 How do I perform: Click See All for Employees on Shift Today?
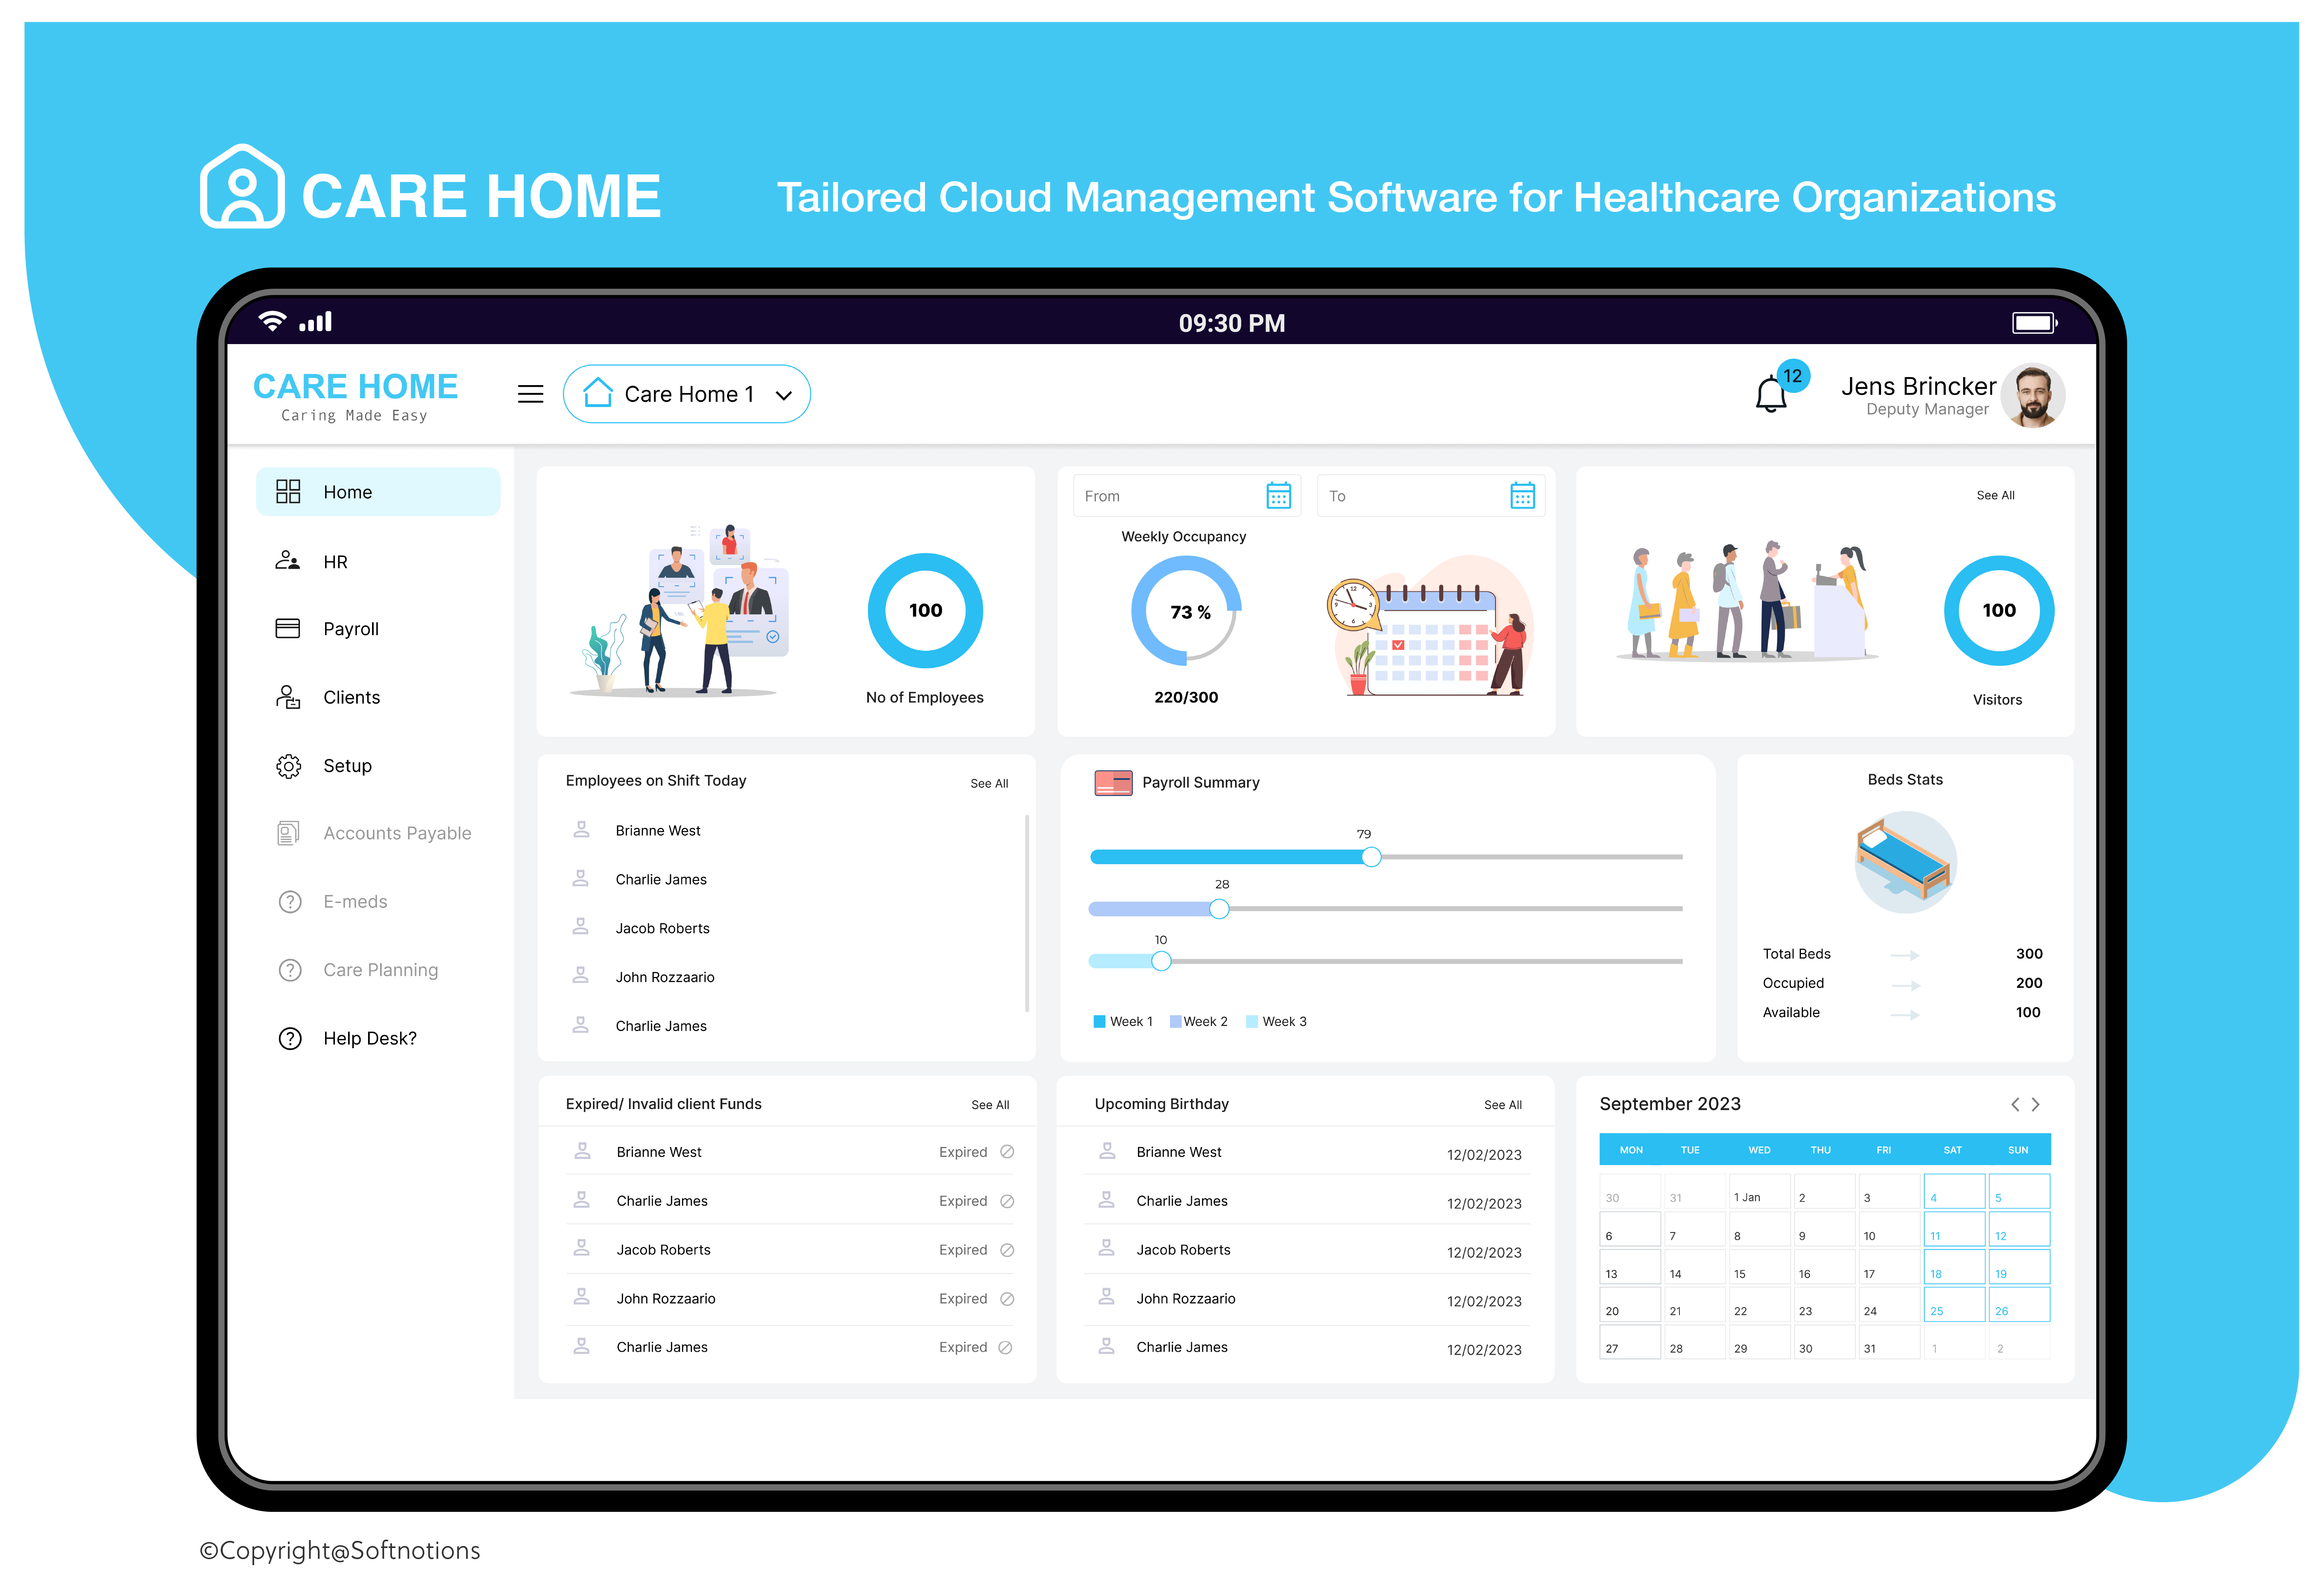tap(989, 784)
